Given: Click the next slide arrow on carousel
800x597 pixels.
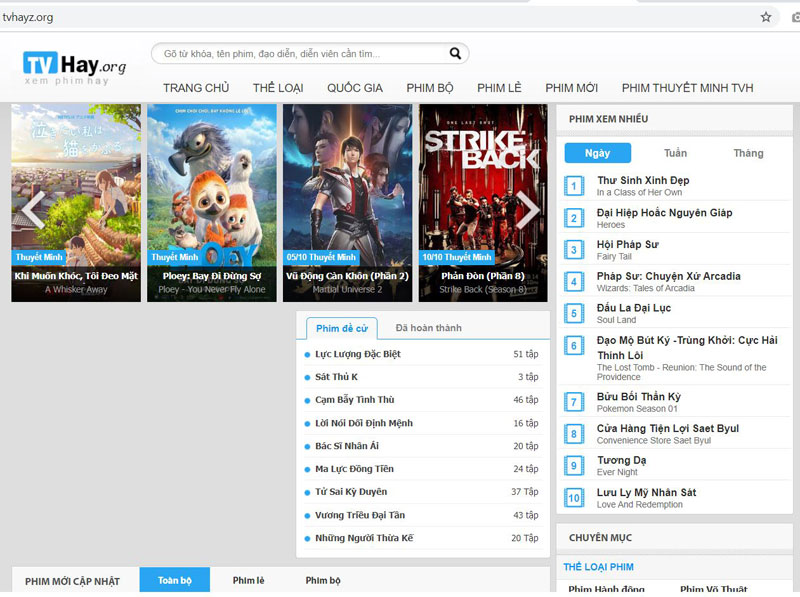Looking at the screenshot, I should pyautogui.click(x=527, y=208).
